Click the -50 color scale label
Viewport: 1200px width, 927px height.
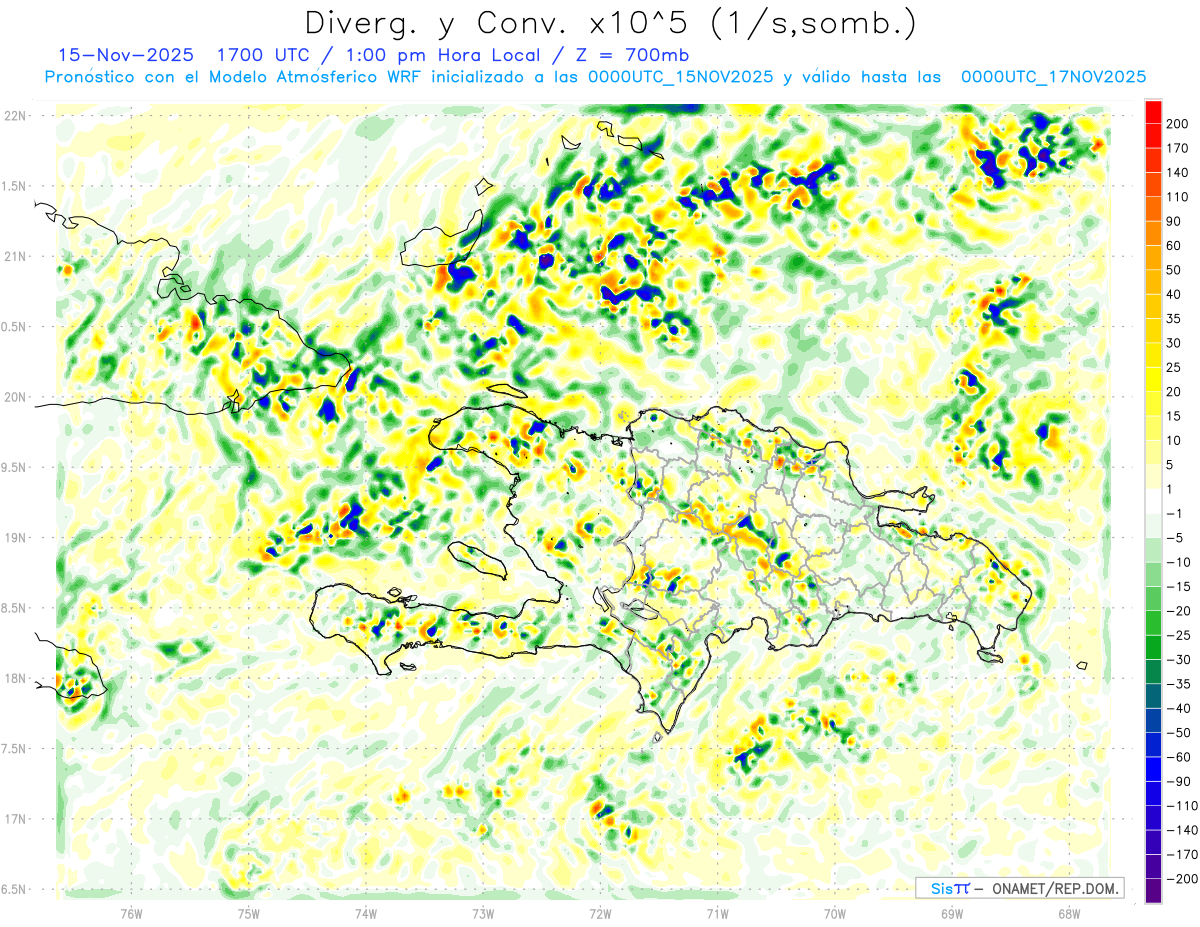pyautogui.click(x=1181, y=732)
